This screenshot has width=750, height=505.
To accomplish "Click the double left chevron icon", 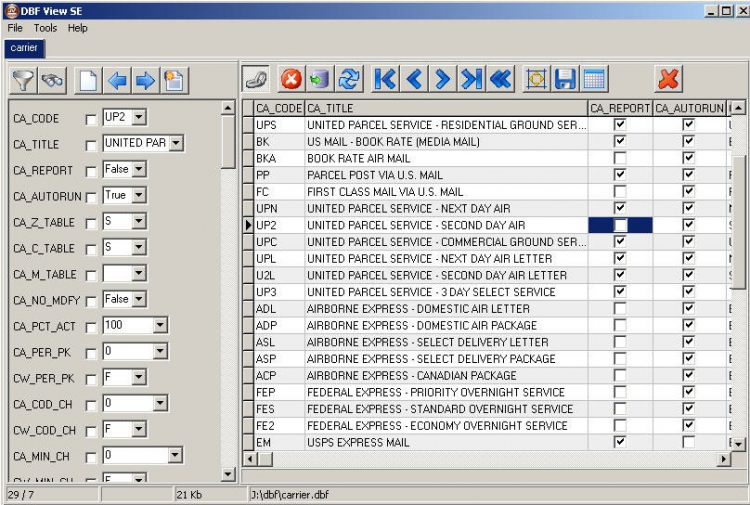I will click(500, 79).
